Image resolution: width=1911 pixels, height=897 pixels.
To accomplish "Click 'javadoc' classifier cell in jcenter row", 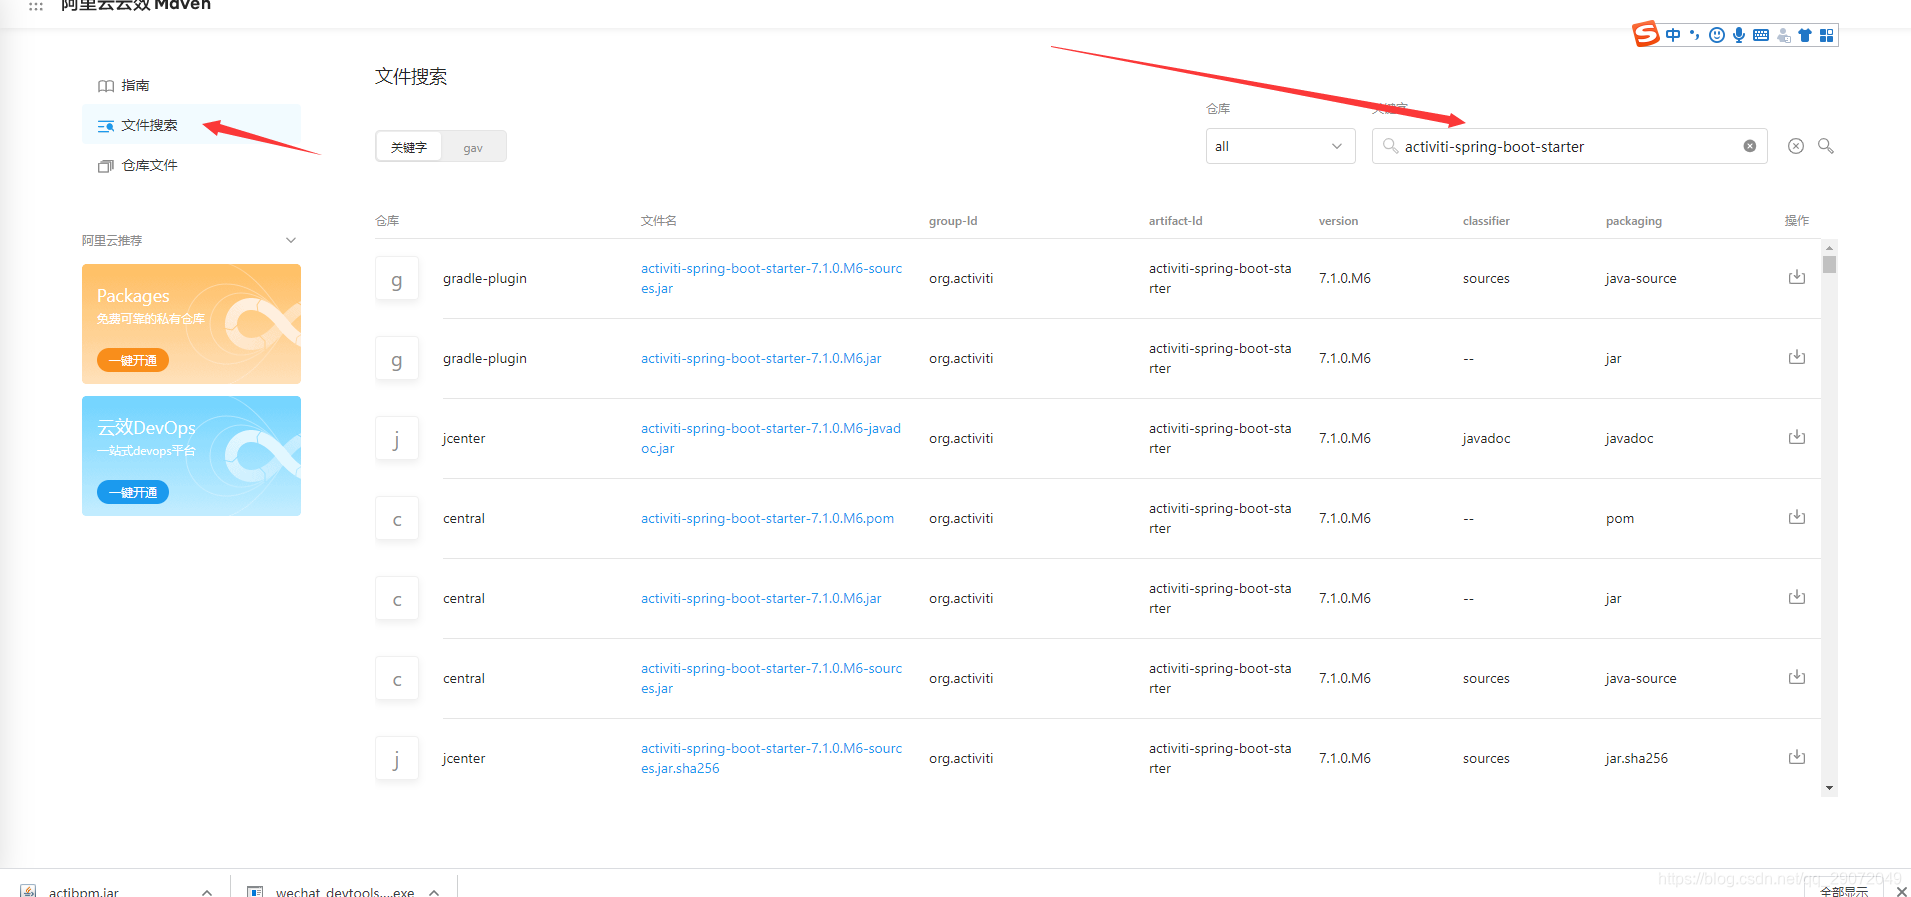I will pos(1486,438).
